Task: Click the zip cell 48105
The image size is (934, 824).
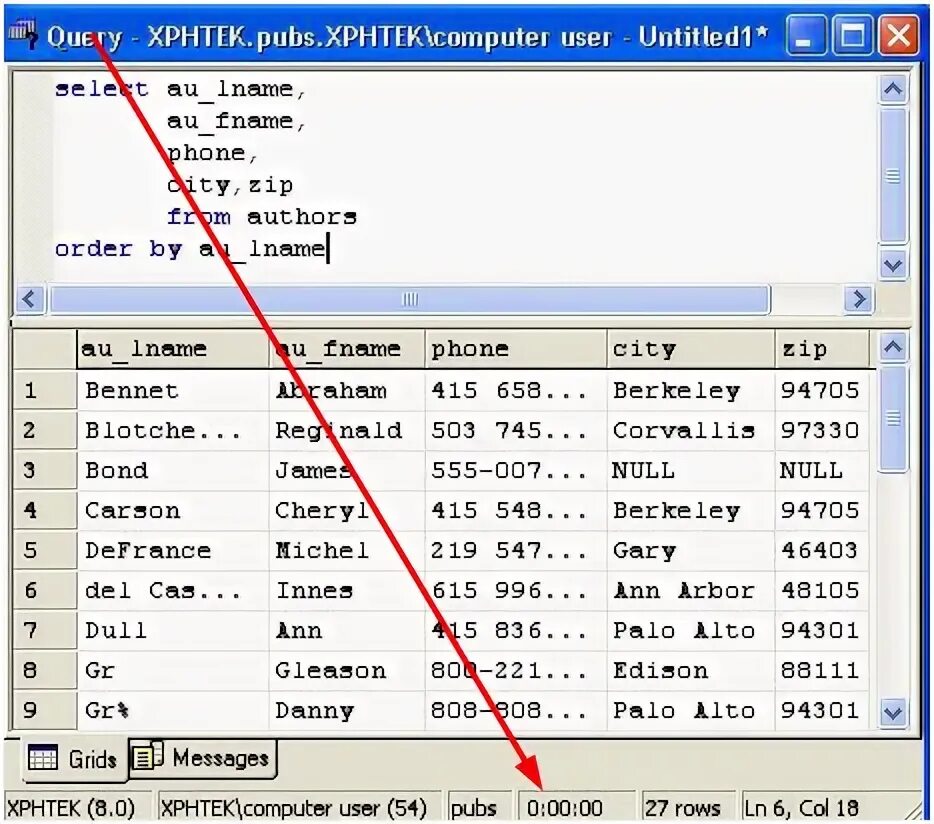Action: point(821,590)
